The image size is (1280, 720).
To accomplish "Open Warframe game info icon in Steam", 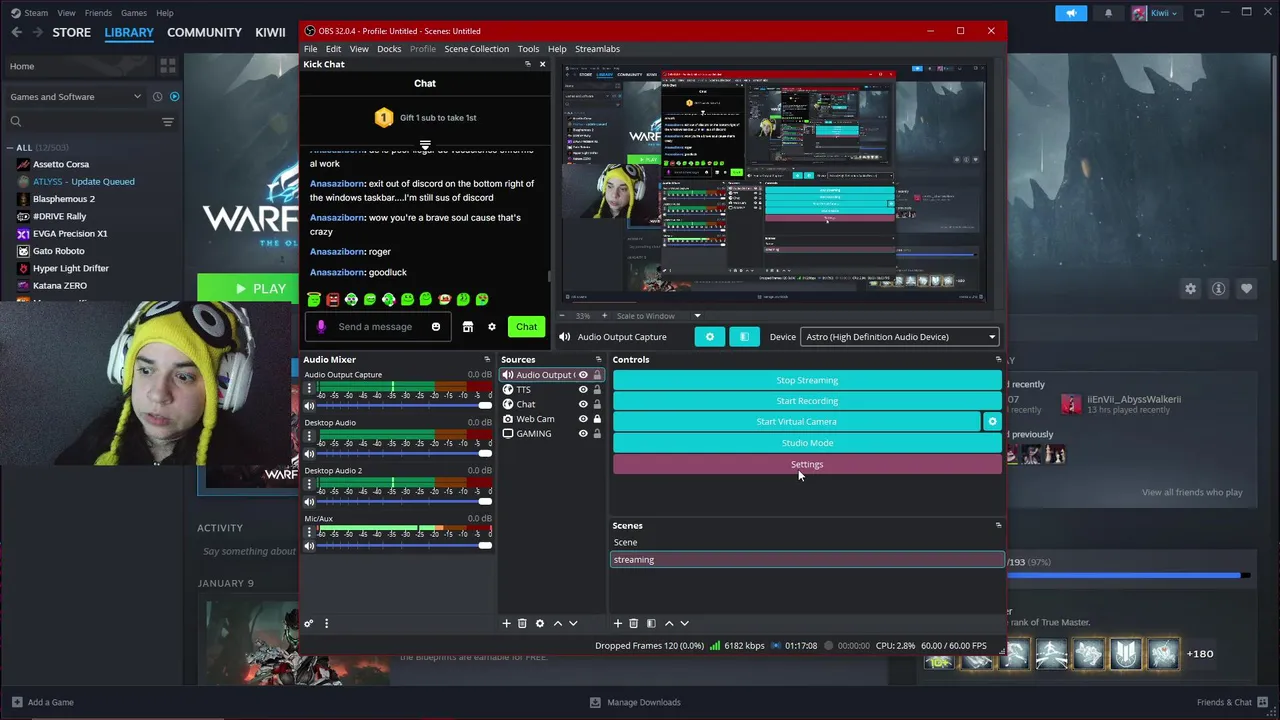I will 1218,289.
